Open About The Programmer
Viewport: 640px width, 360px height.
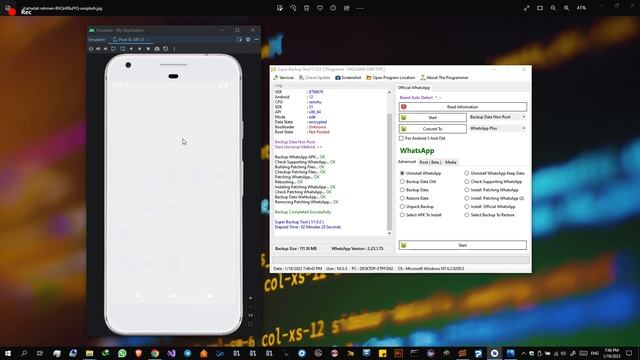click(444, 78)
